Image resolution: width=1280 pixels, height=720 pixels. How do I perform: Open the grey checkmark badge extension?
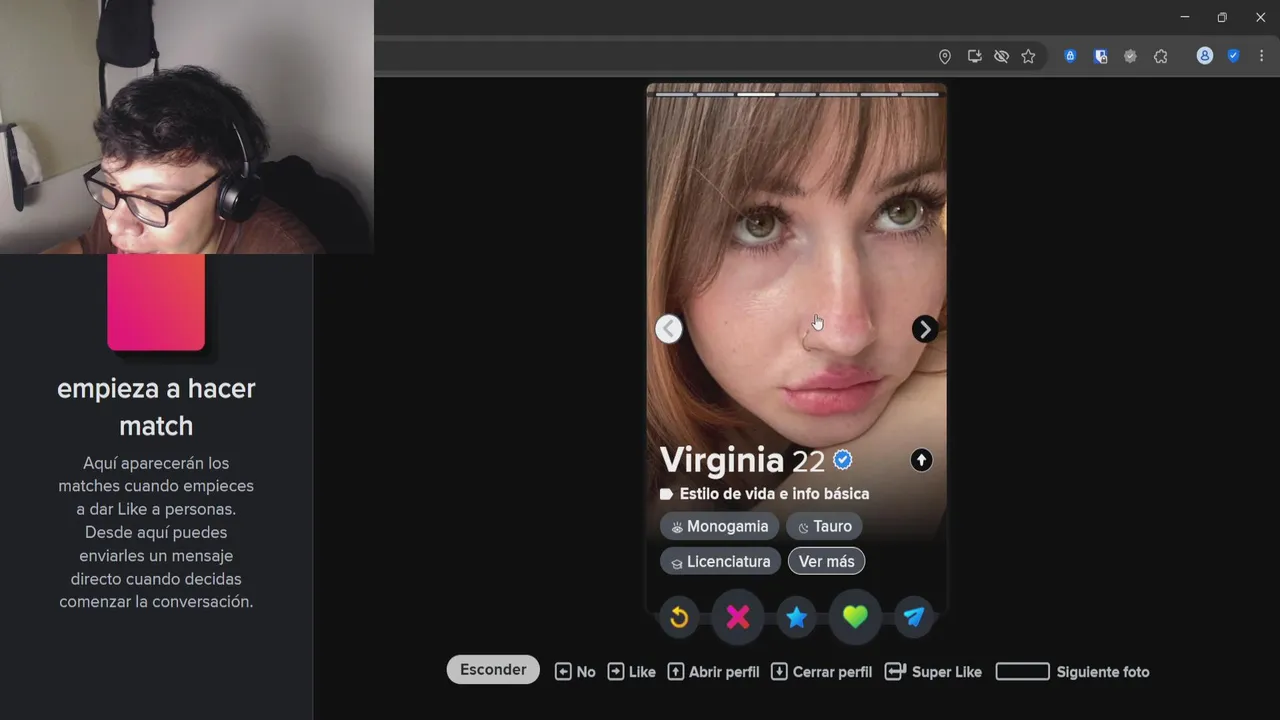click(x=1130, y=56)
